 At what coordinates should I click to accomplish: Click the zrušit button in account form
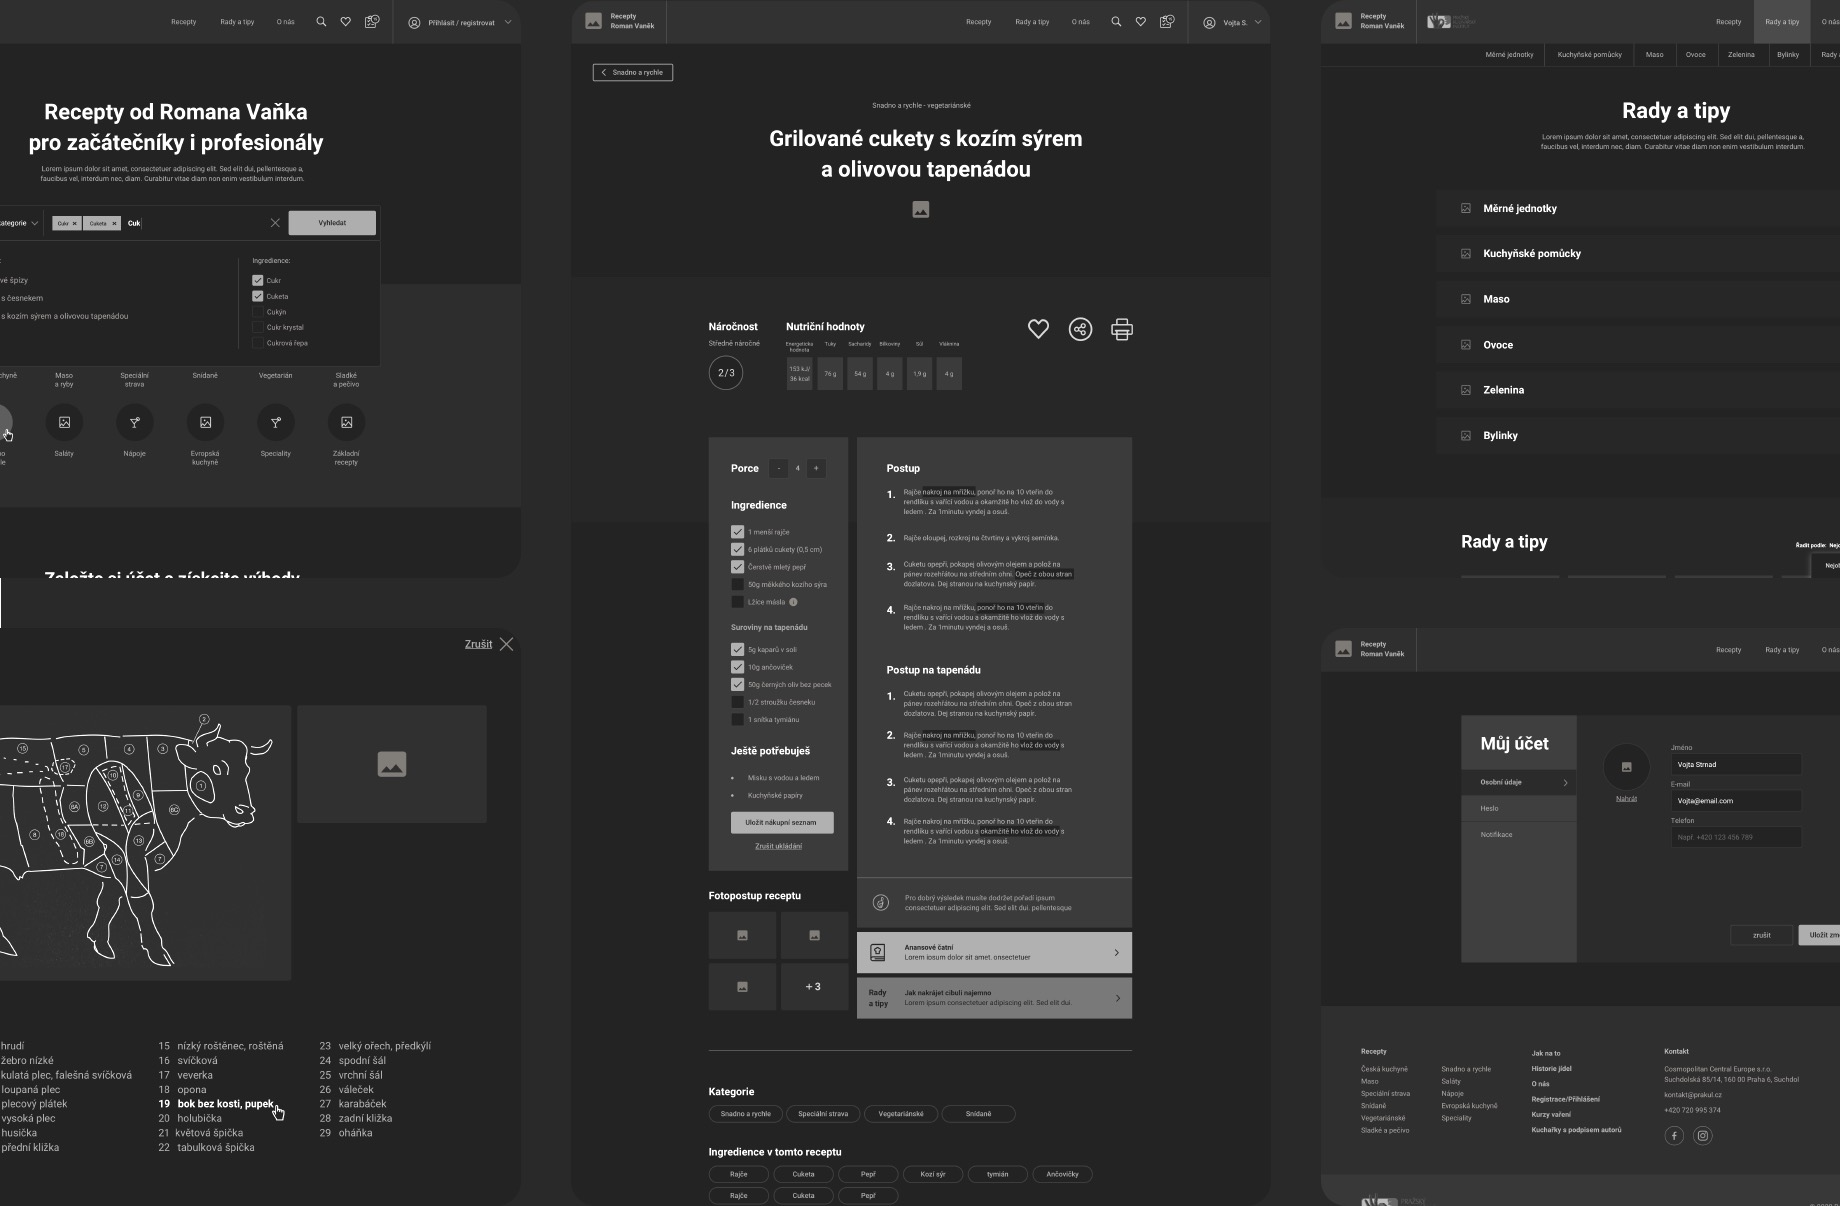(x=1761, y=935)
